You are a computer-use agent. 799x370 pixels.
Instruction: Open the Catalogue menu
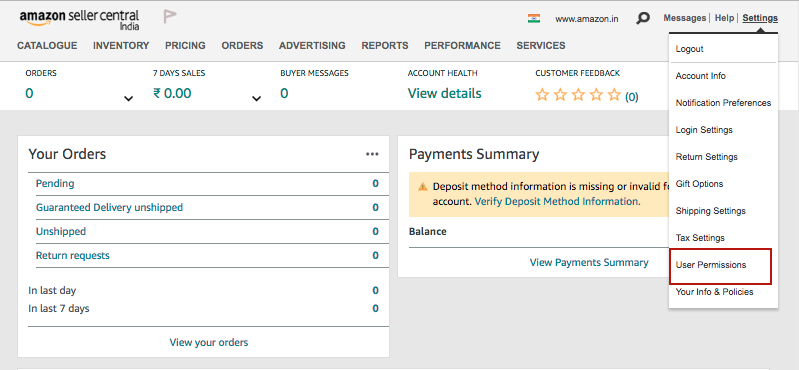(x=47, y=45)
